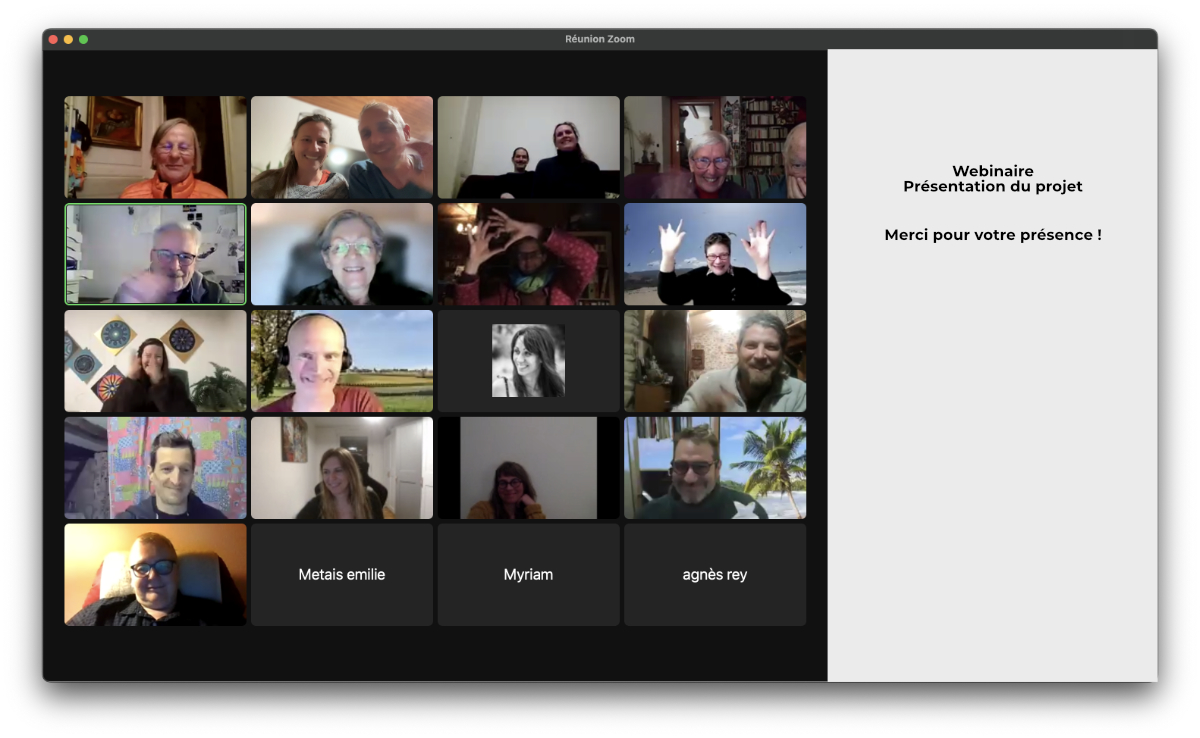Click the 'Présentation du projet' text

[x=993, y=186]
